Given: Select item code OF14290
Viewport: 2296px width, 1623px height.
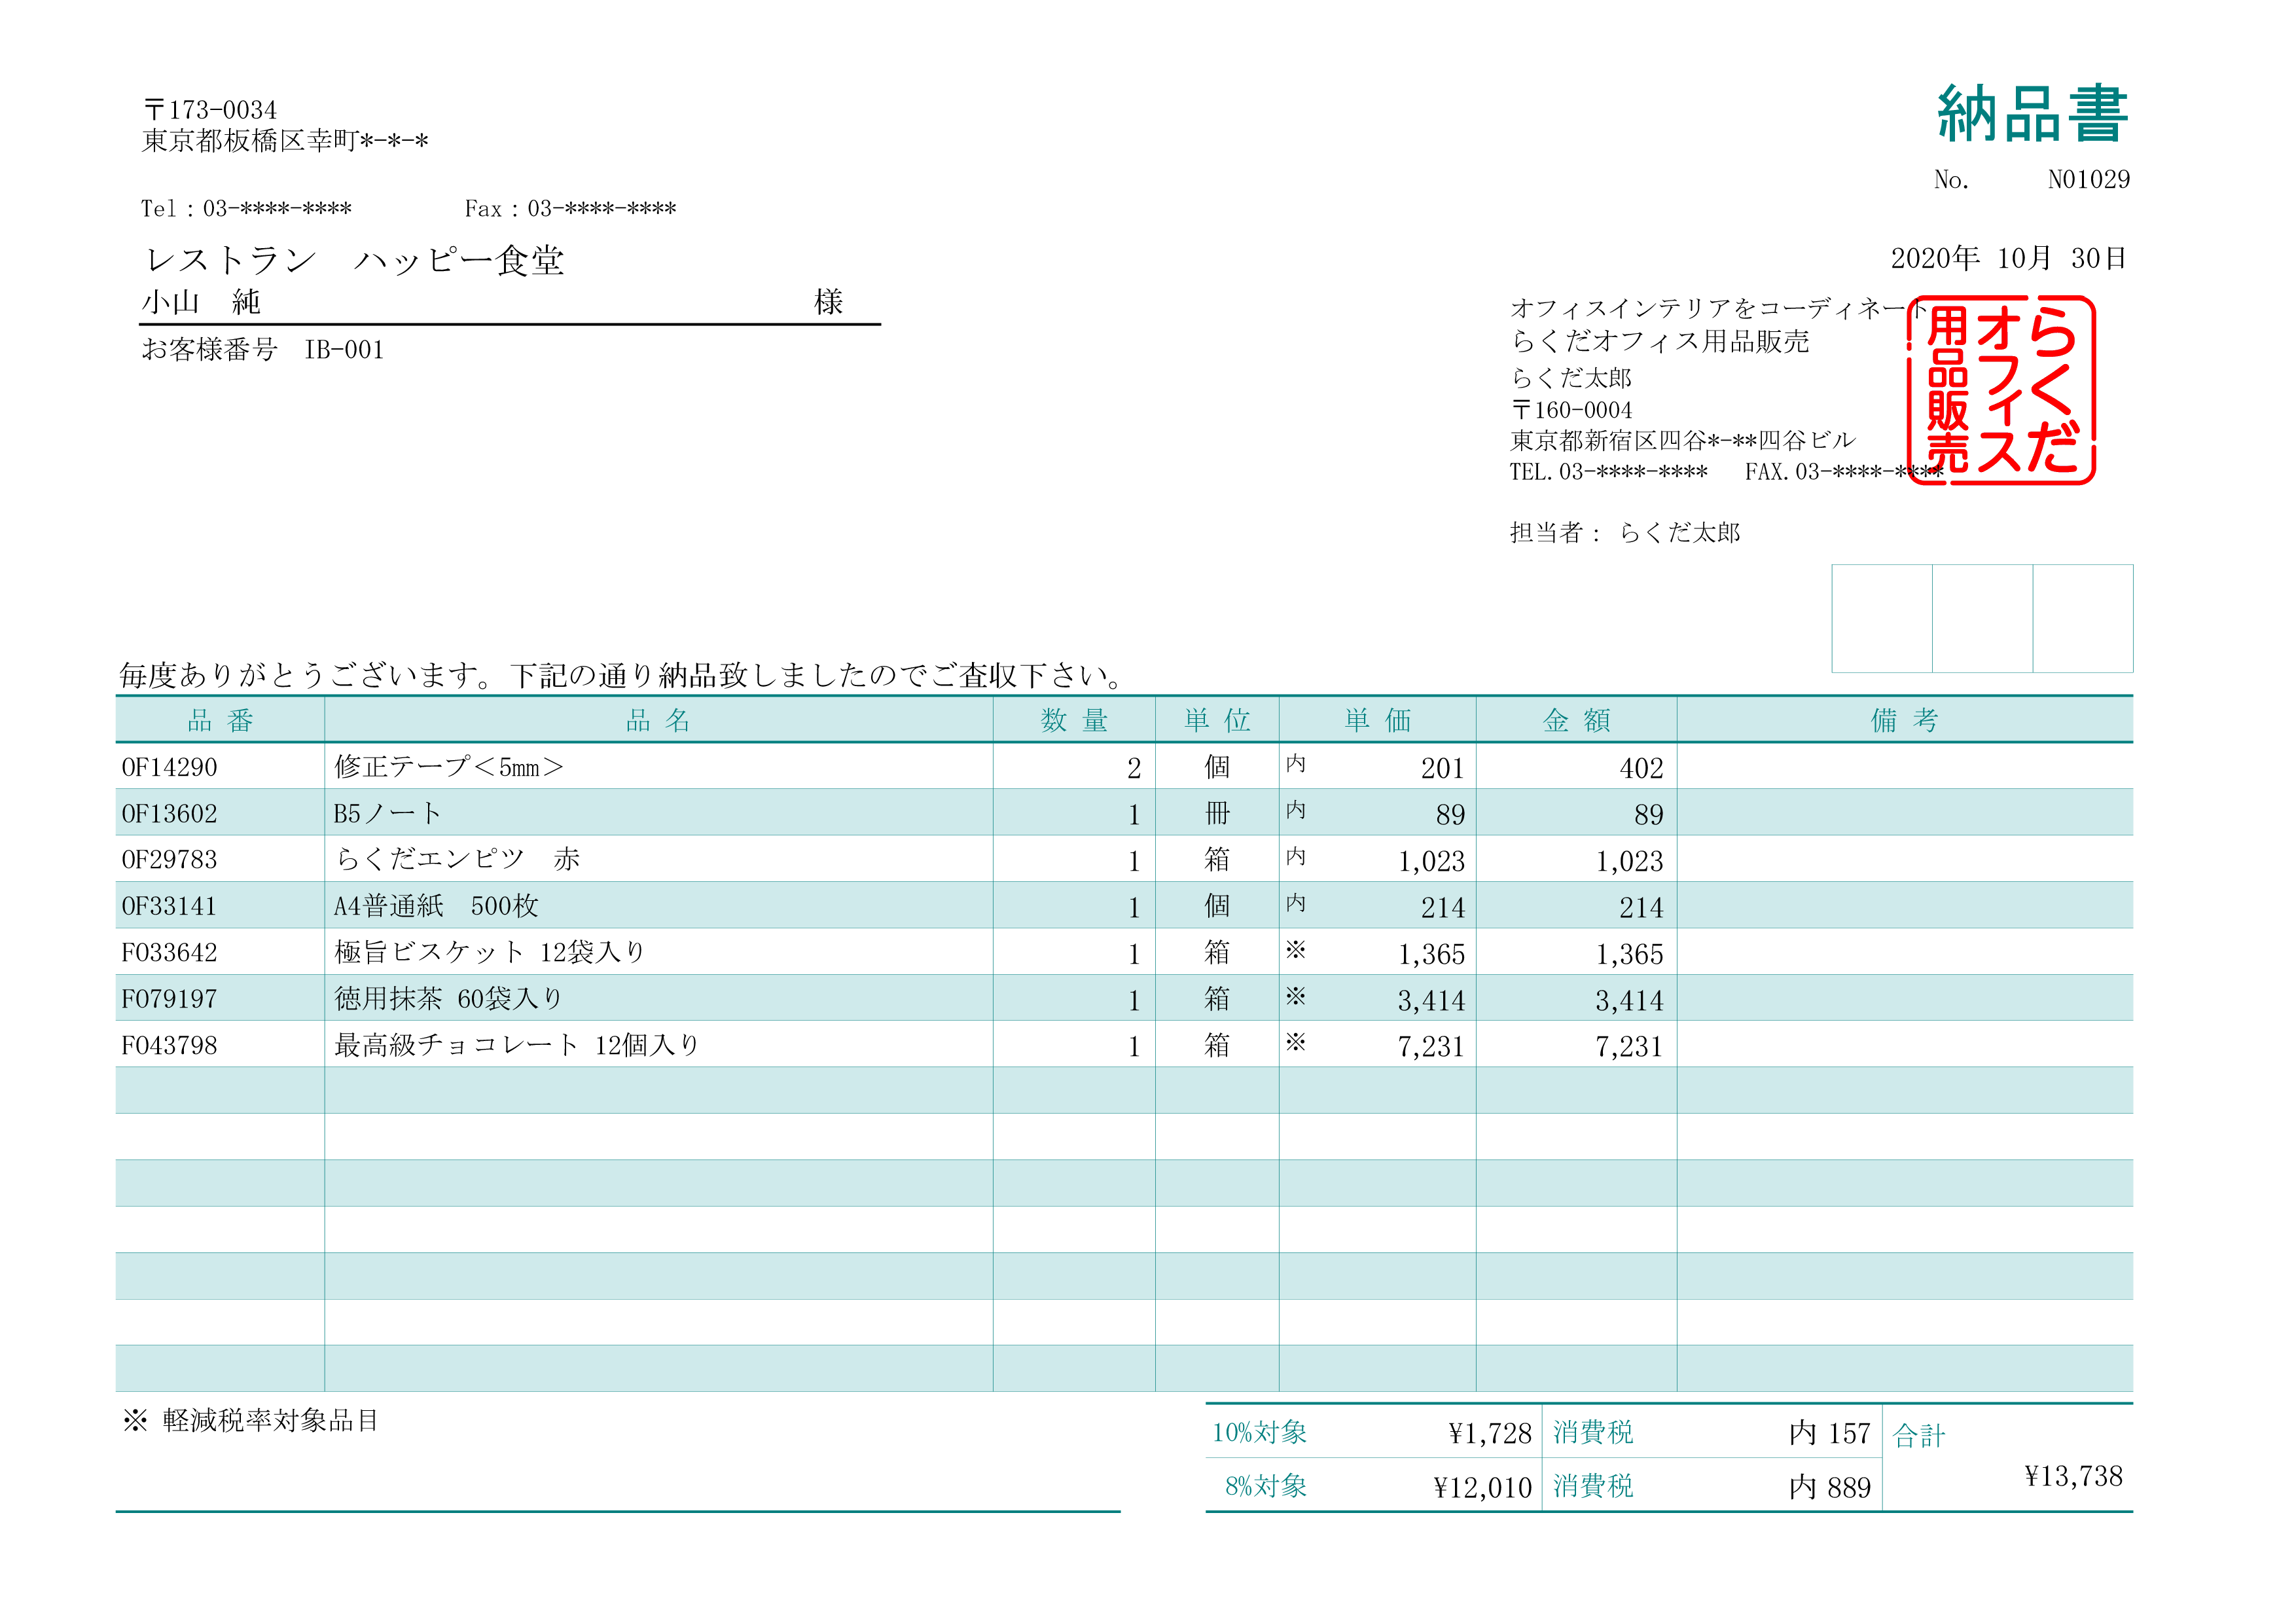Looking at the screenshot, I should (169, 768).
